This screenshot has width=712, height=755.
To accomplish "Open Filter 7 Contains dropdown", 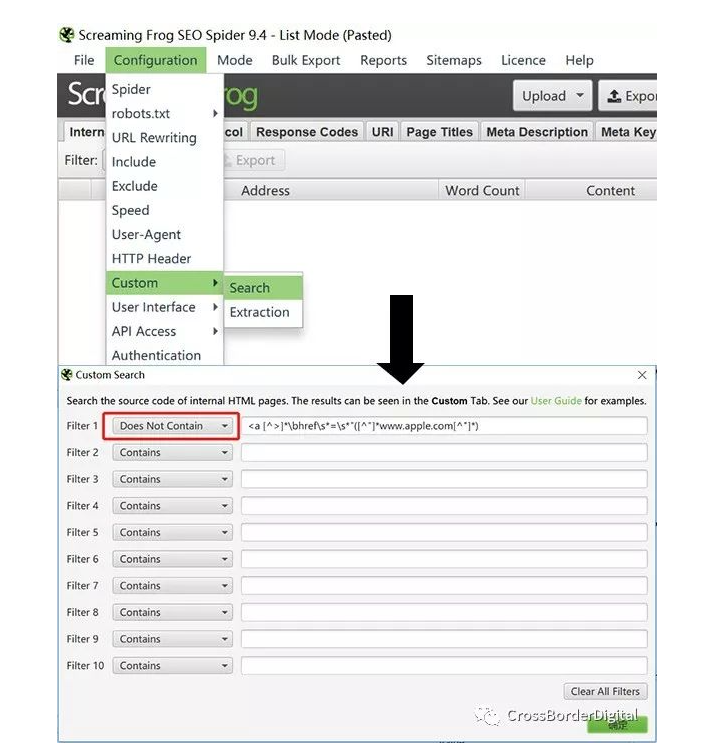I will coord(172,586).
